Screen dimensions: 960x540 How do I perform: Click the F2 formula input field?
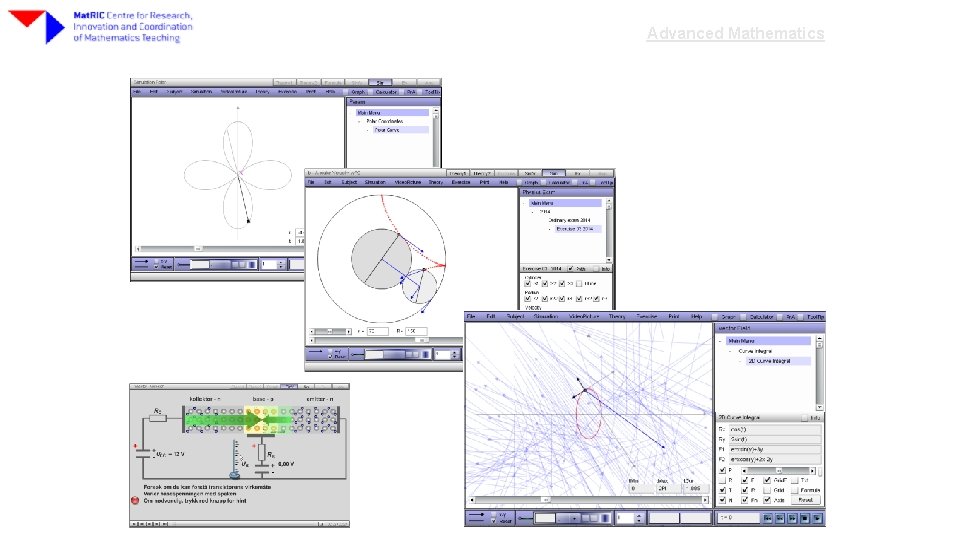click(775, 459)
